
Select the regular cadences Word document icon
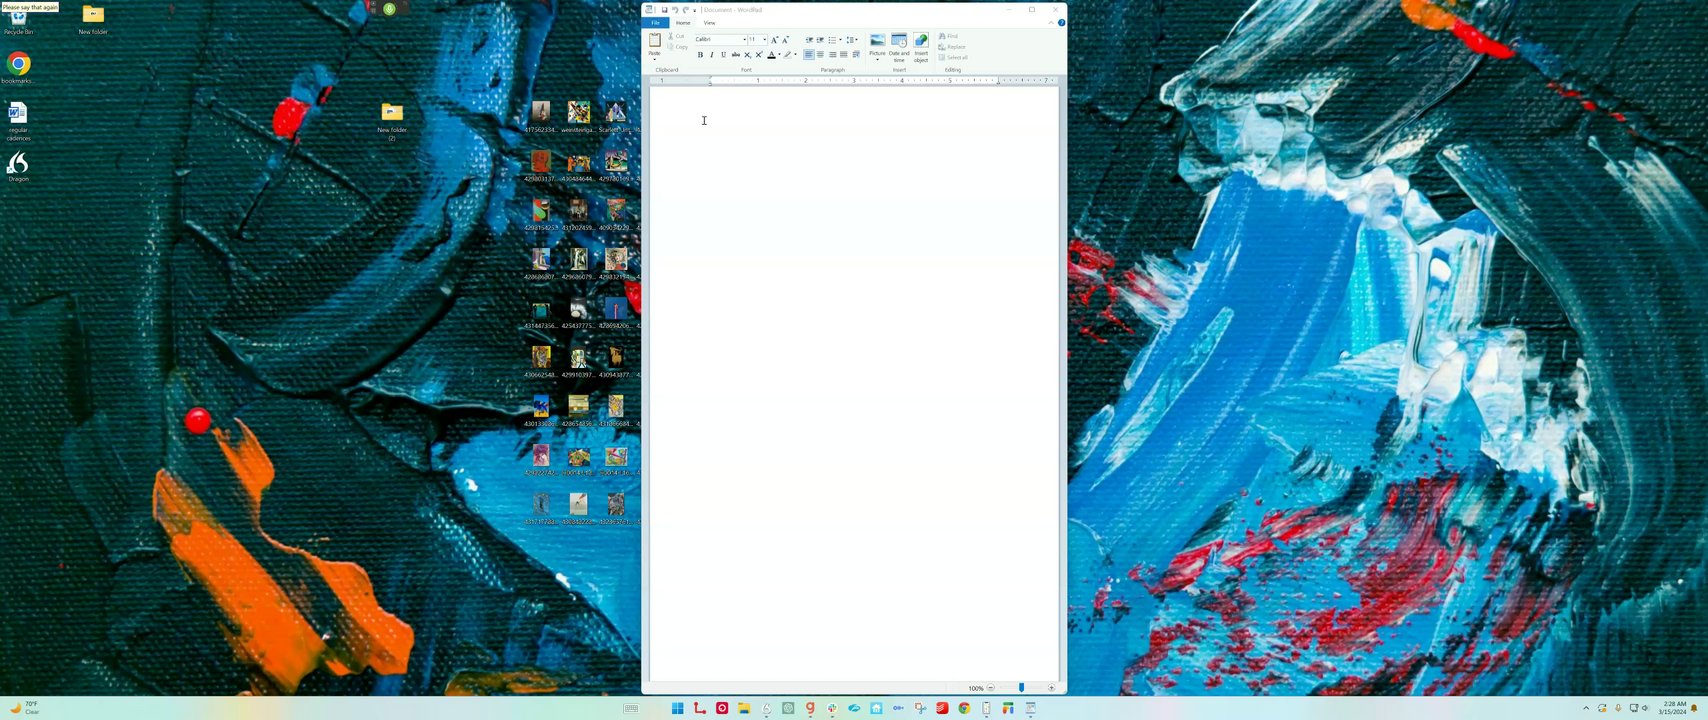(x=18, y=120)
